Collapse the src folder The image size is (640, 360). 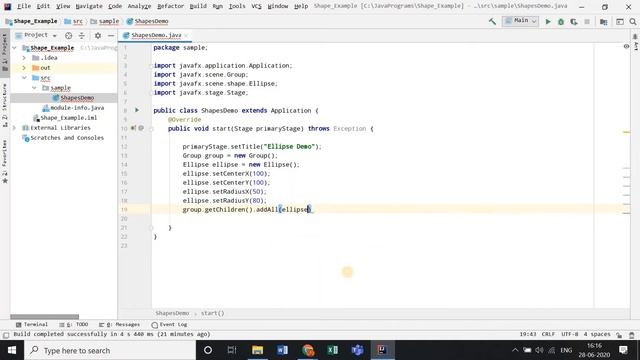click(x=24, y=78)
